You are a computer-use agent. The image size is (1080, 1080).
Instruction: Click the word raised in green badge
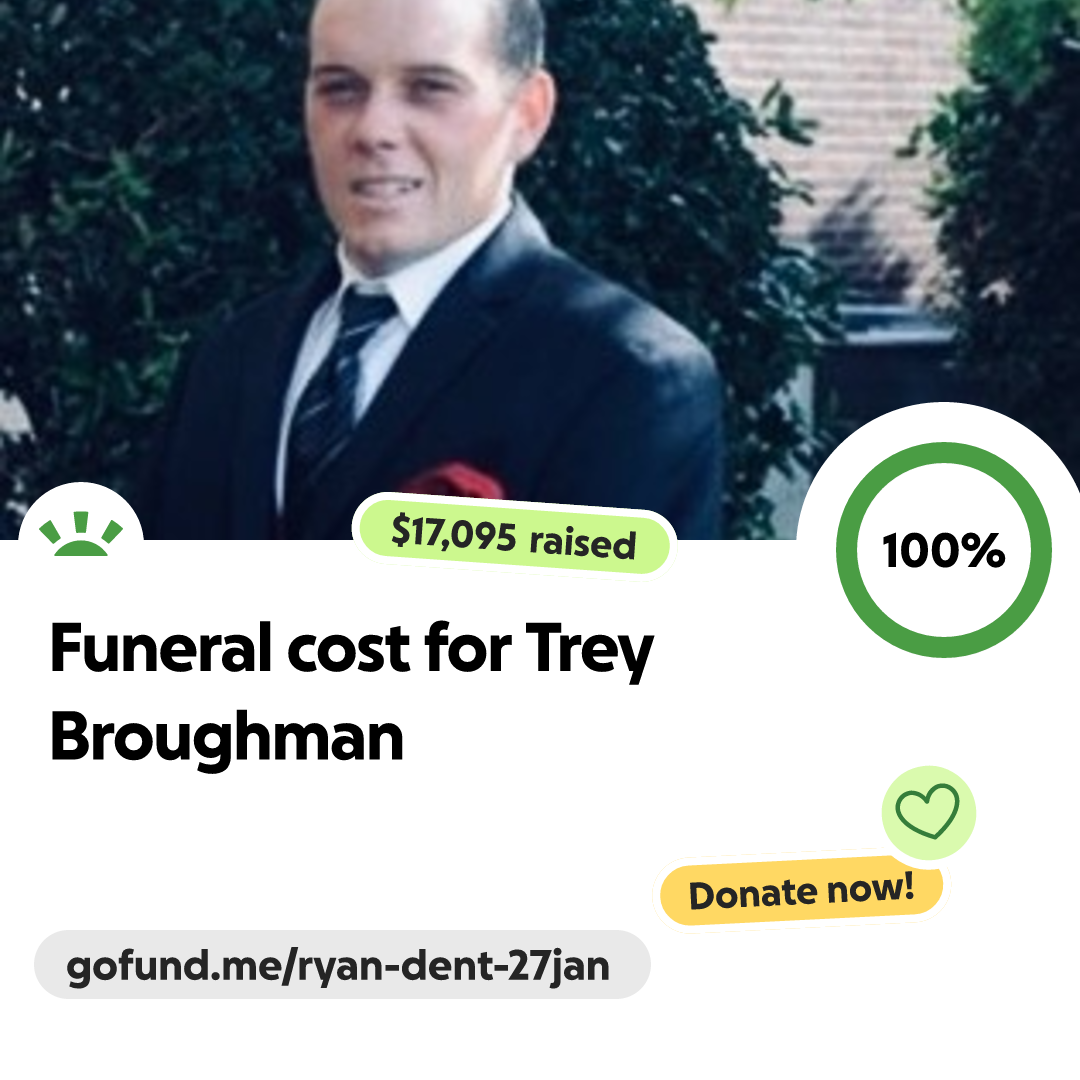pos(582,543)
